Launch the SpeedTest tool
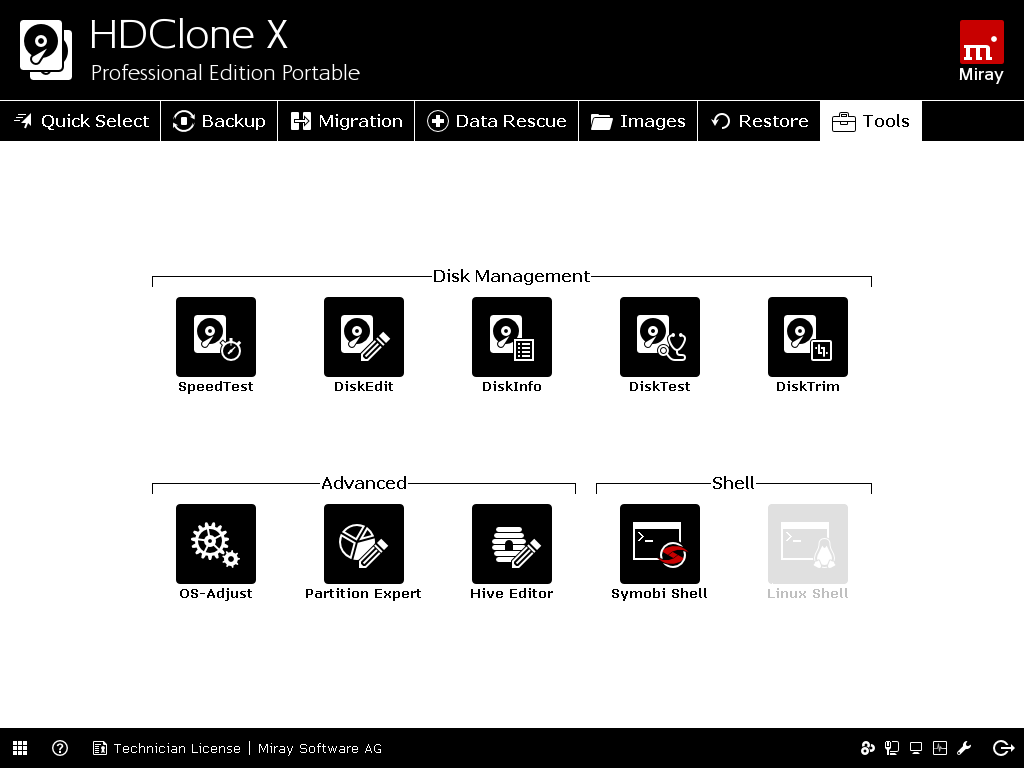Screen dimensions: 1024x768 pyautogui.click(x=216, y=337)
